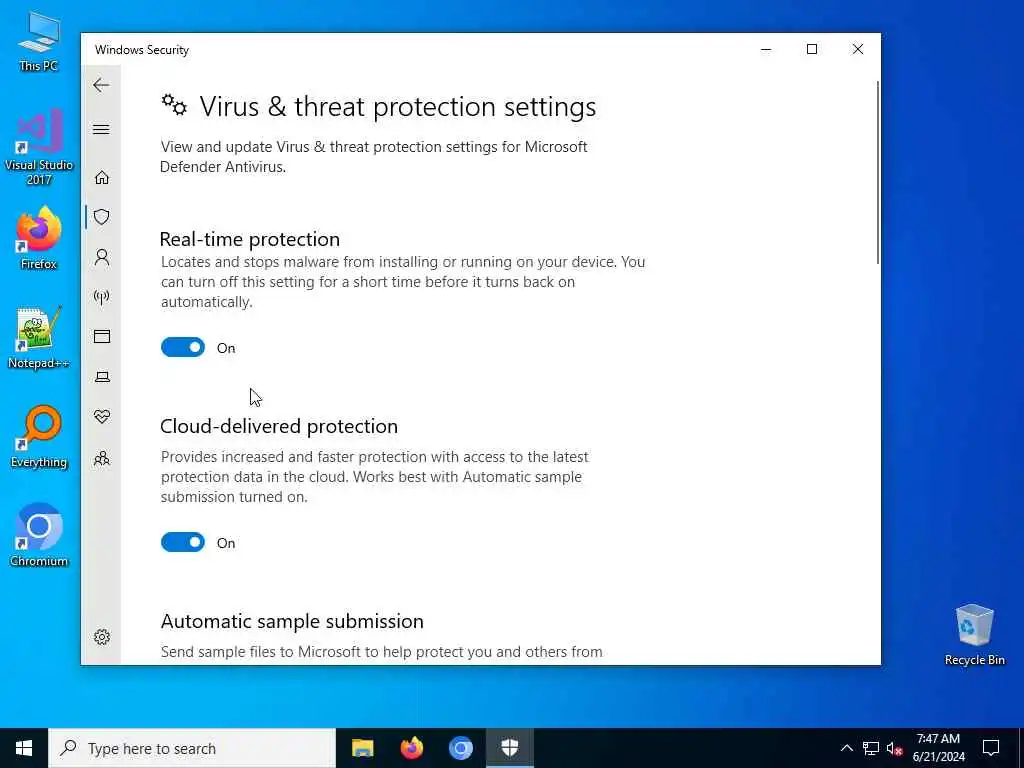Show hidden system tray icons
The height and width of the screenshot is (768, 1024).
tap(846, 748)
